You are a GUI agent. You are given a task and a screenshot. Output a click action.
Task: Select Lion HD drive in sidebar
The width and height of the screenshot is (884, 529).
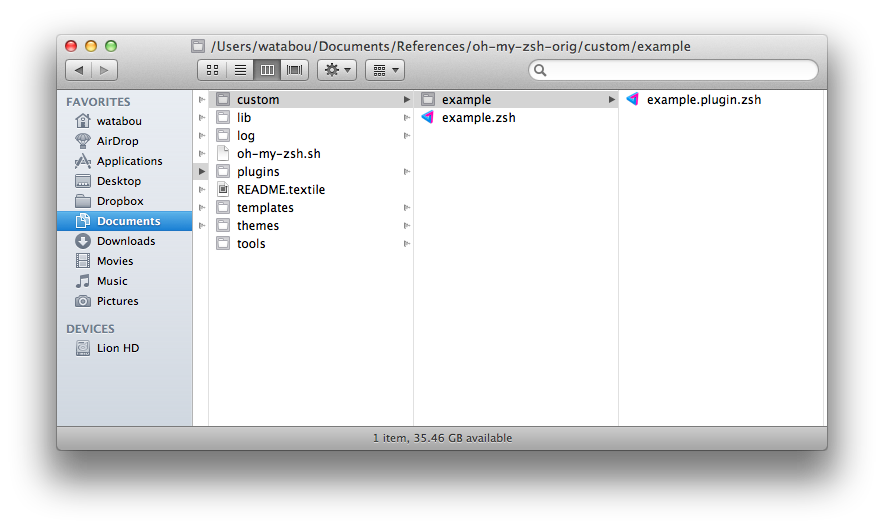[125, 348]
